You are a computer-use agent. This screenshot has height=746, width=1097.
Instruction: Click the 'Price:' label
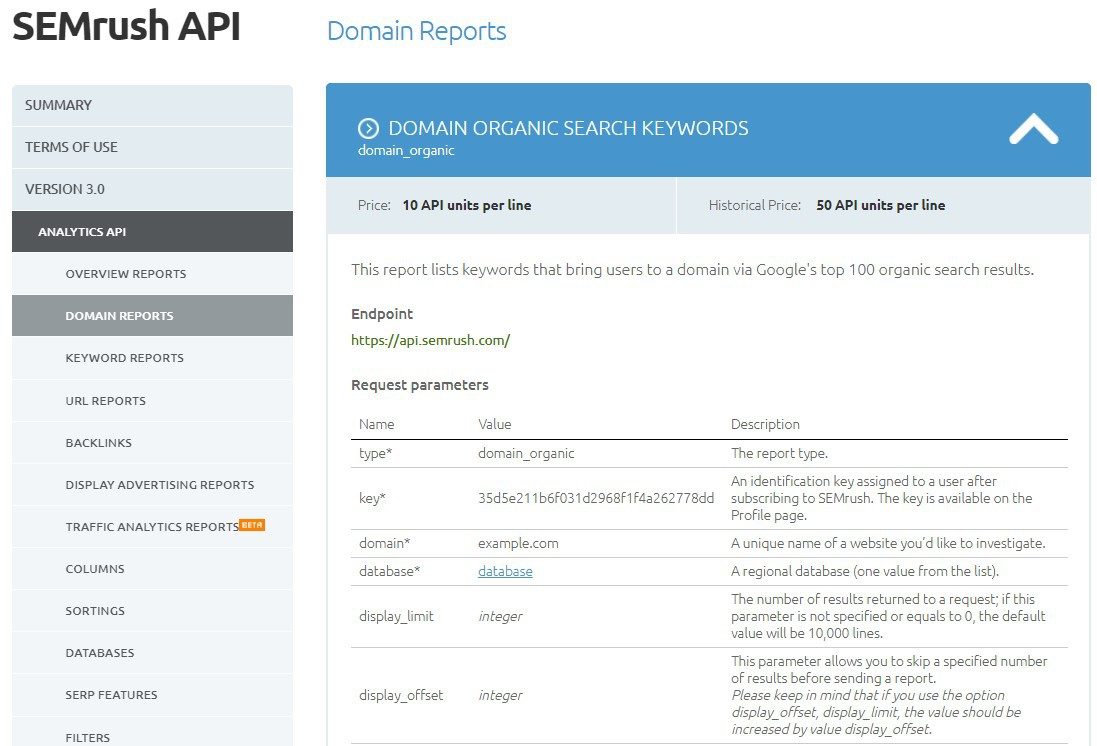(374, 205)
